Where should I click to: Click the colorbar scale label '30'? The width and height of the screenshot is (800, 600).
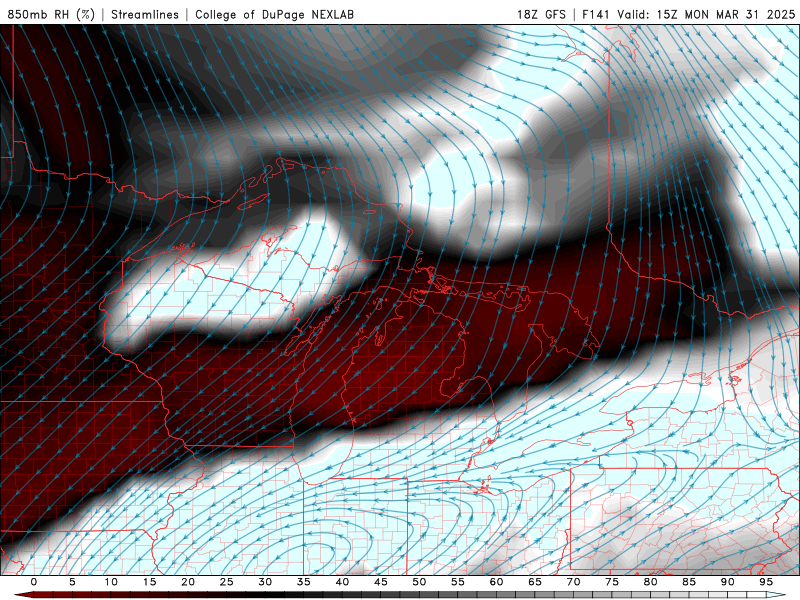coord(265,582)
